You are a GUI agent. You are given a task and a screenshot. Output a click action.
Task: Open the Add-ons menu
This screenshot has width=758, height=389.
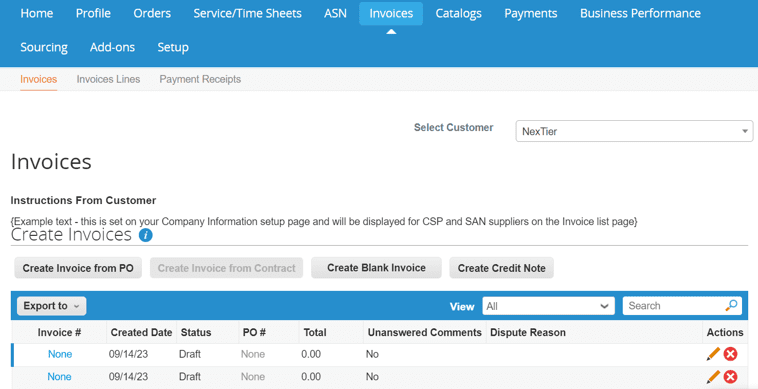point(112,47)
